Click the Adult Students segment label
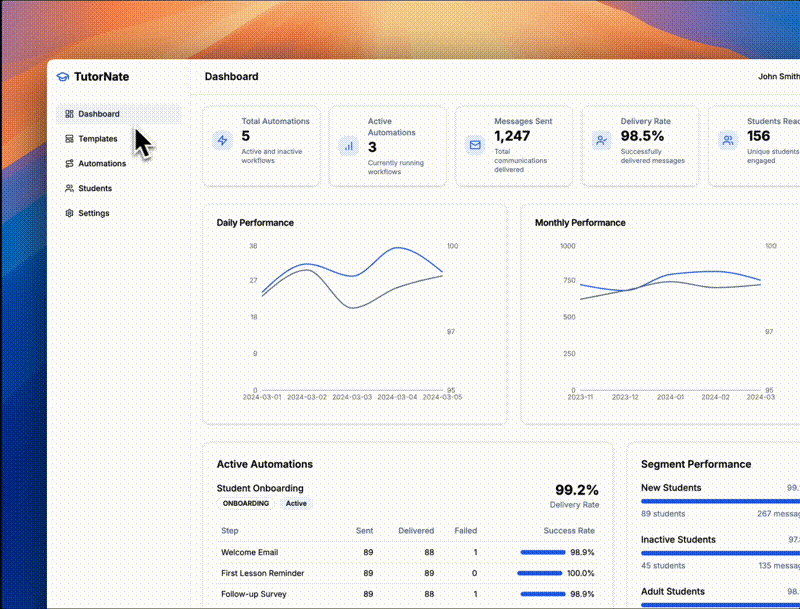The image size is (800, 609). (672, 592)
